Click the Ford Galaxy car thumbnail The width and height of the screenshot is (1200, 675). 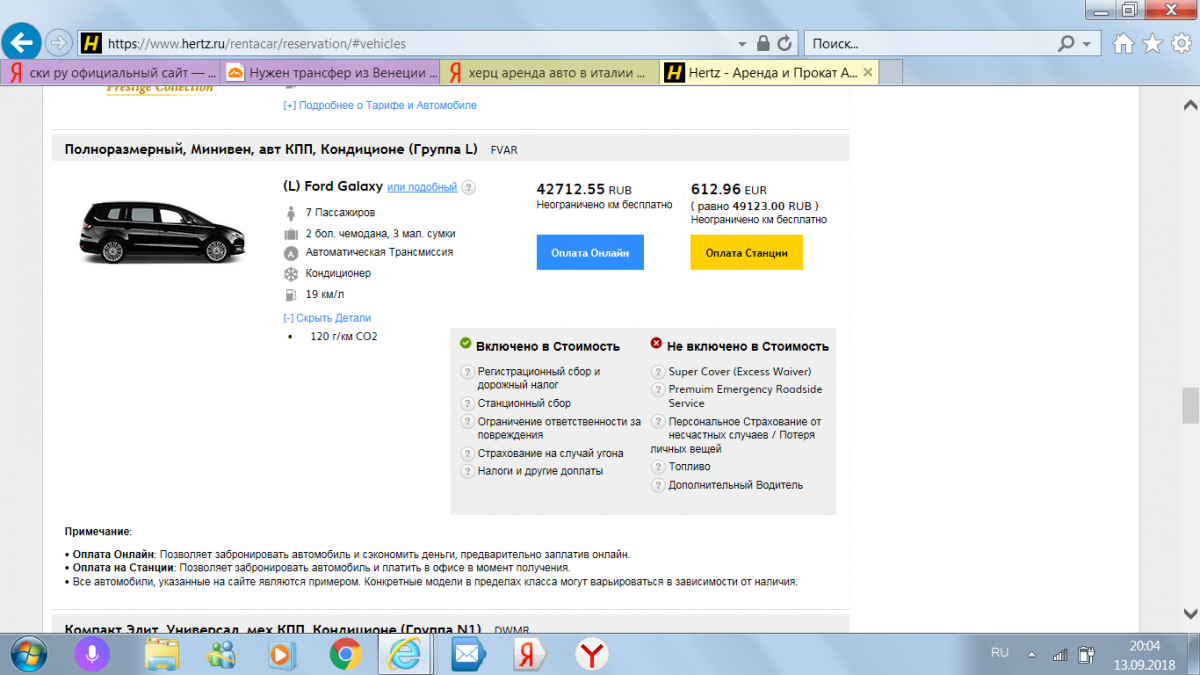coord(162,231)
